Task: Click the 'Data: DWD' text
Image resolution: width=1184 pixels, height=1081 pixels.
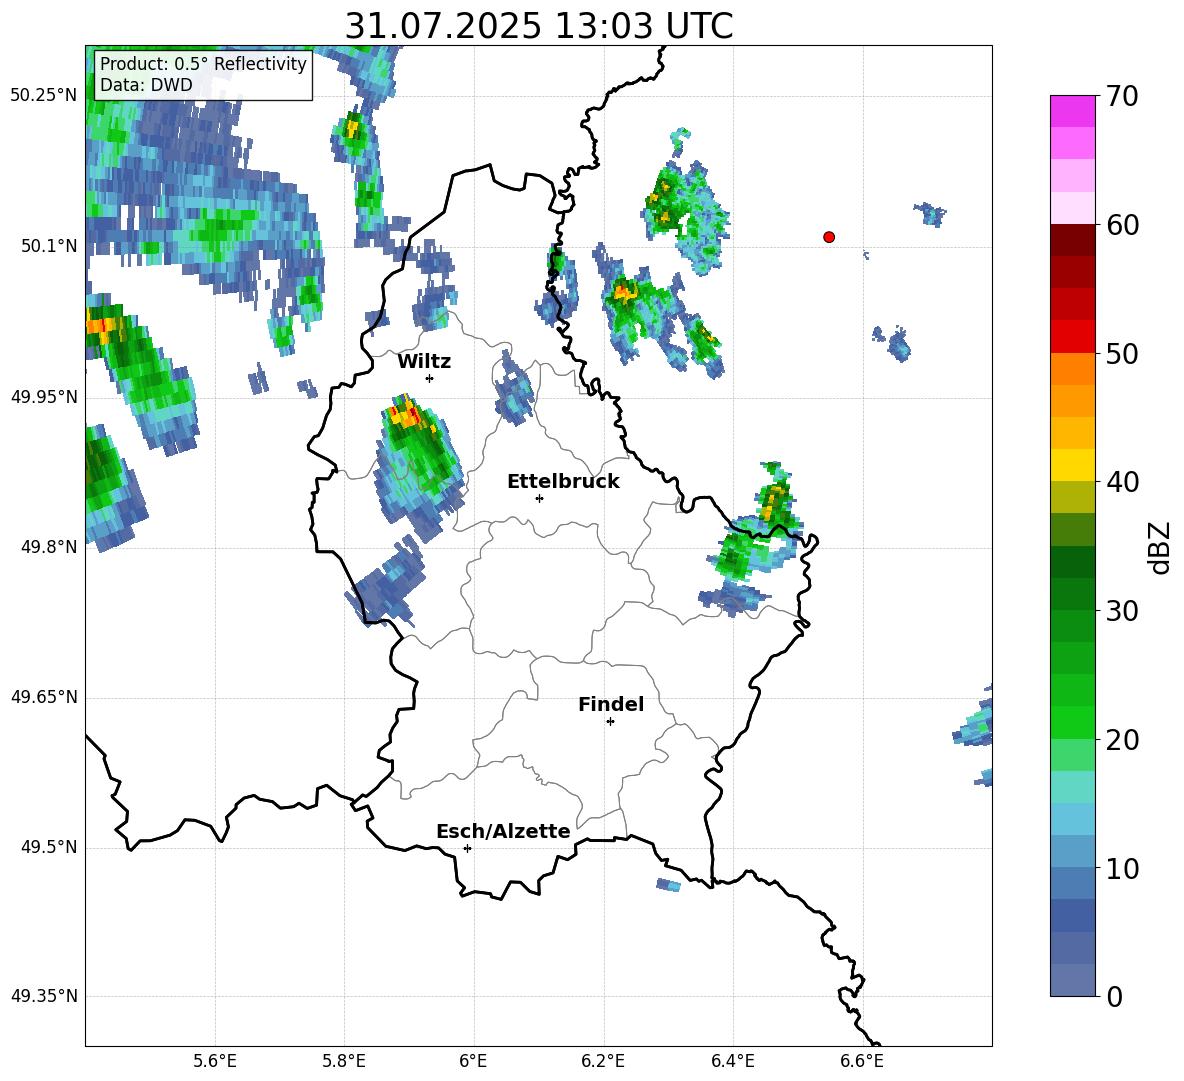Action: click(146, 85)
